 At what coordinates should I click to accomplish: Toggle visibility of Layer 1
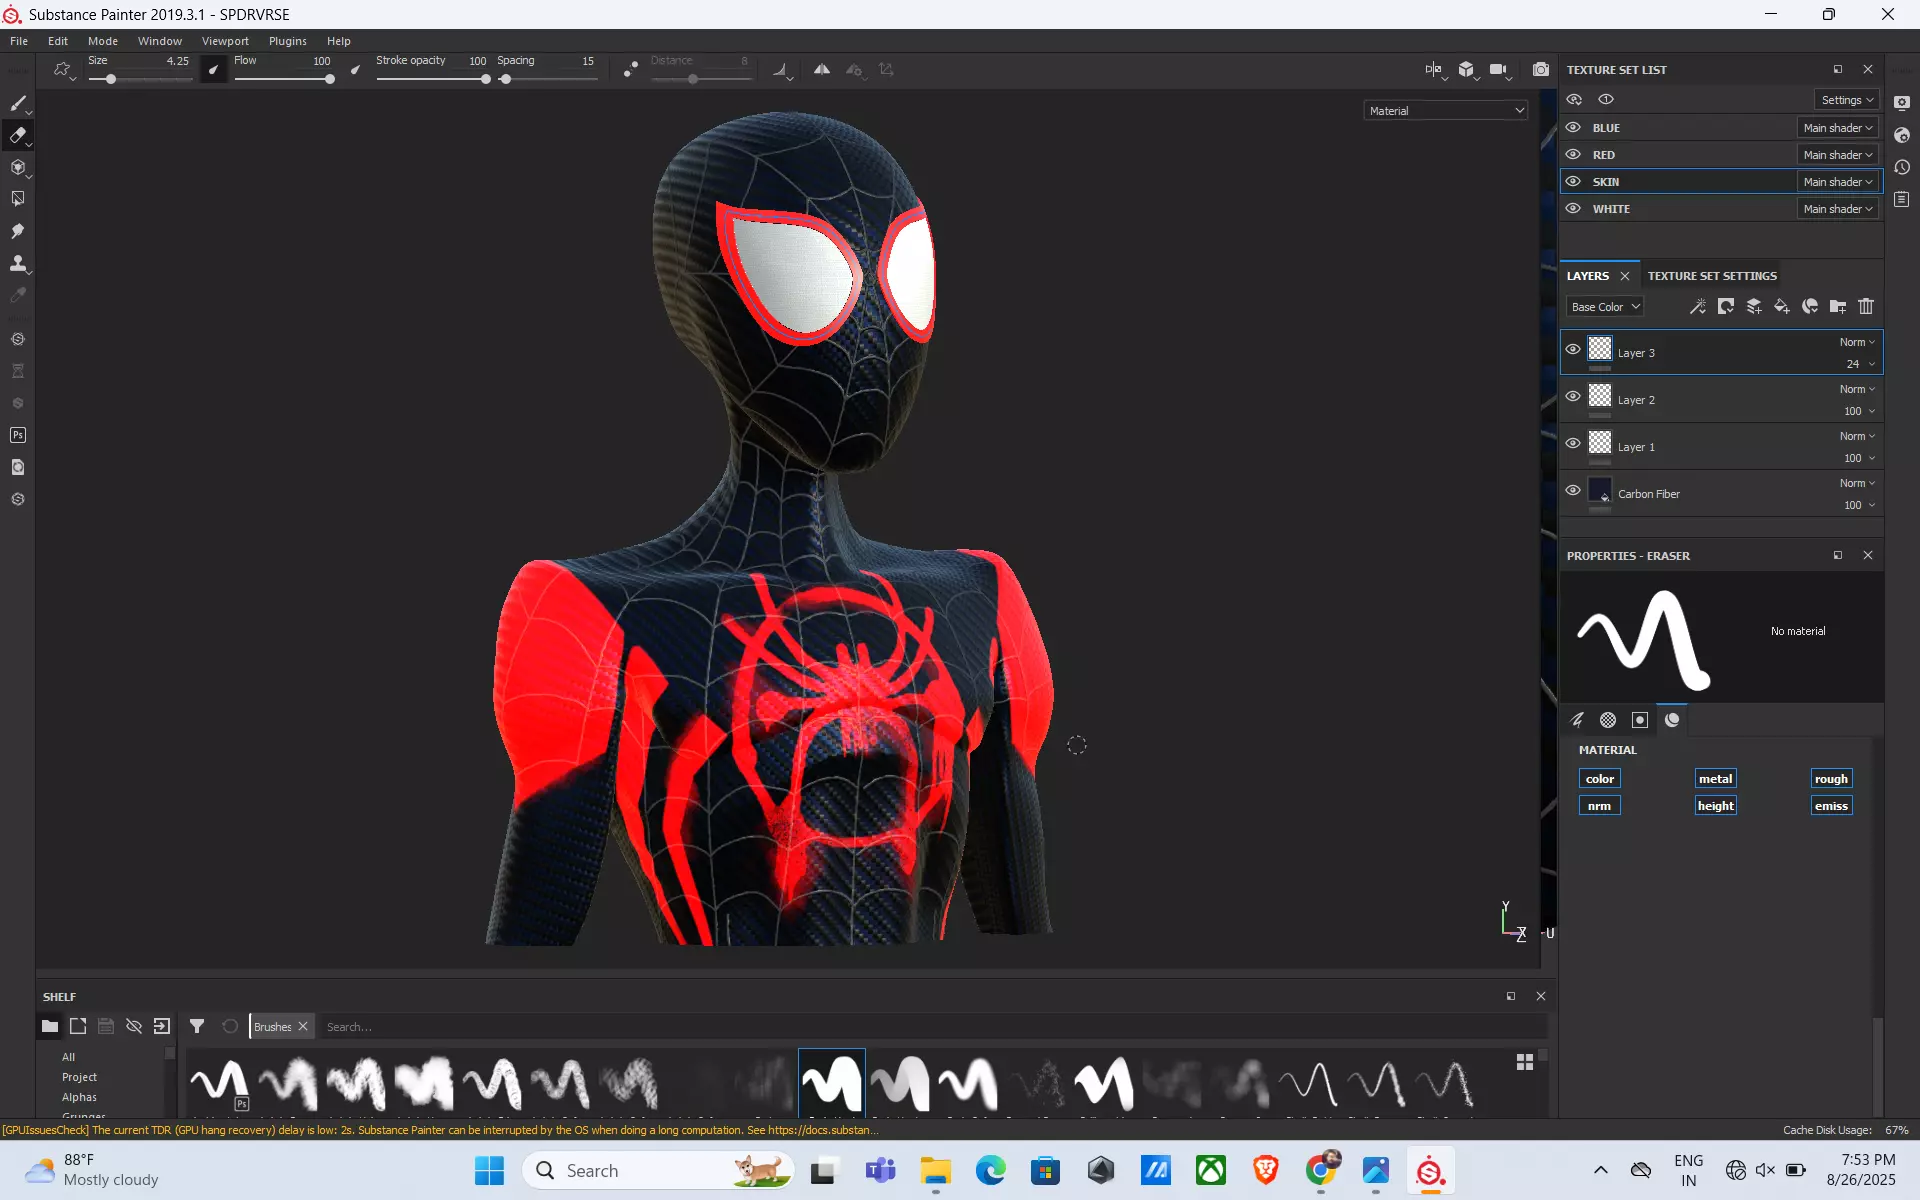(x=1573, y=444)
